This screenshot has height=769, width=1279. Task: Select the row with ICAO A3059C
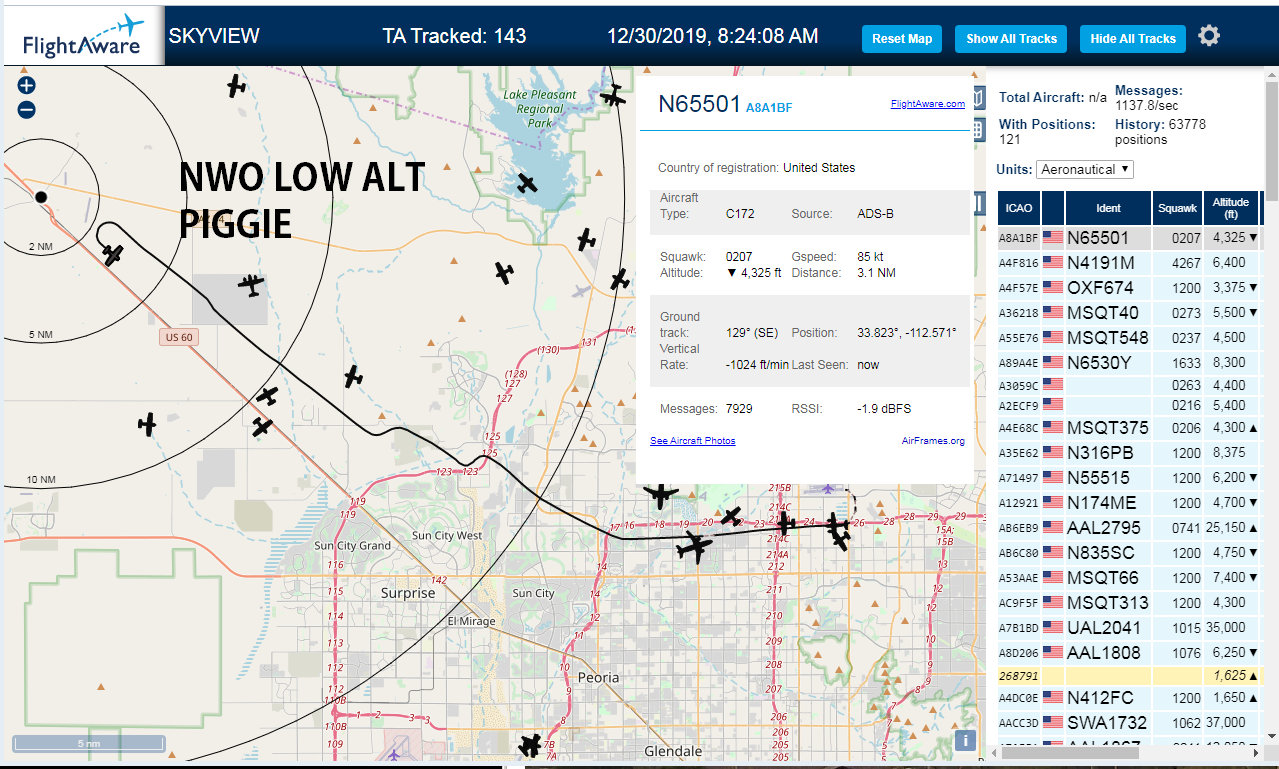(1129, 384)
